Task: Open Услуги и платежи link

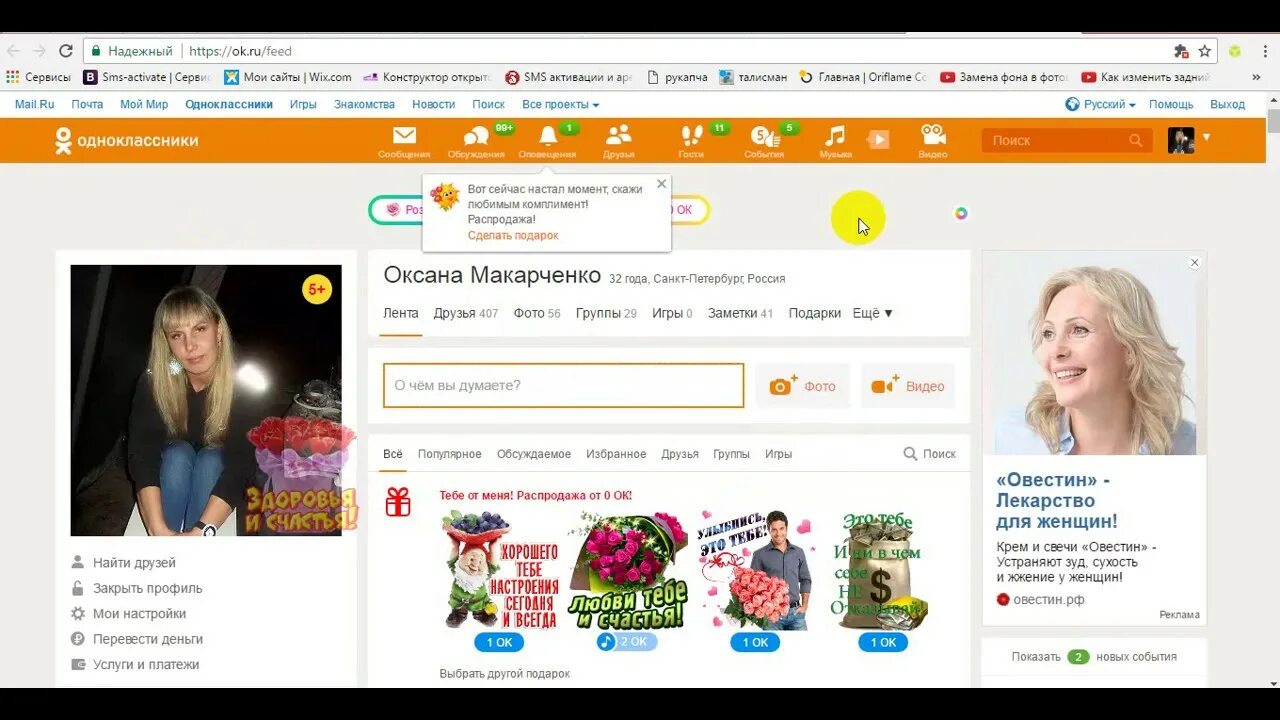Action: pos(146,665)
